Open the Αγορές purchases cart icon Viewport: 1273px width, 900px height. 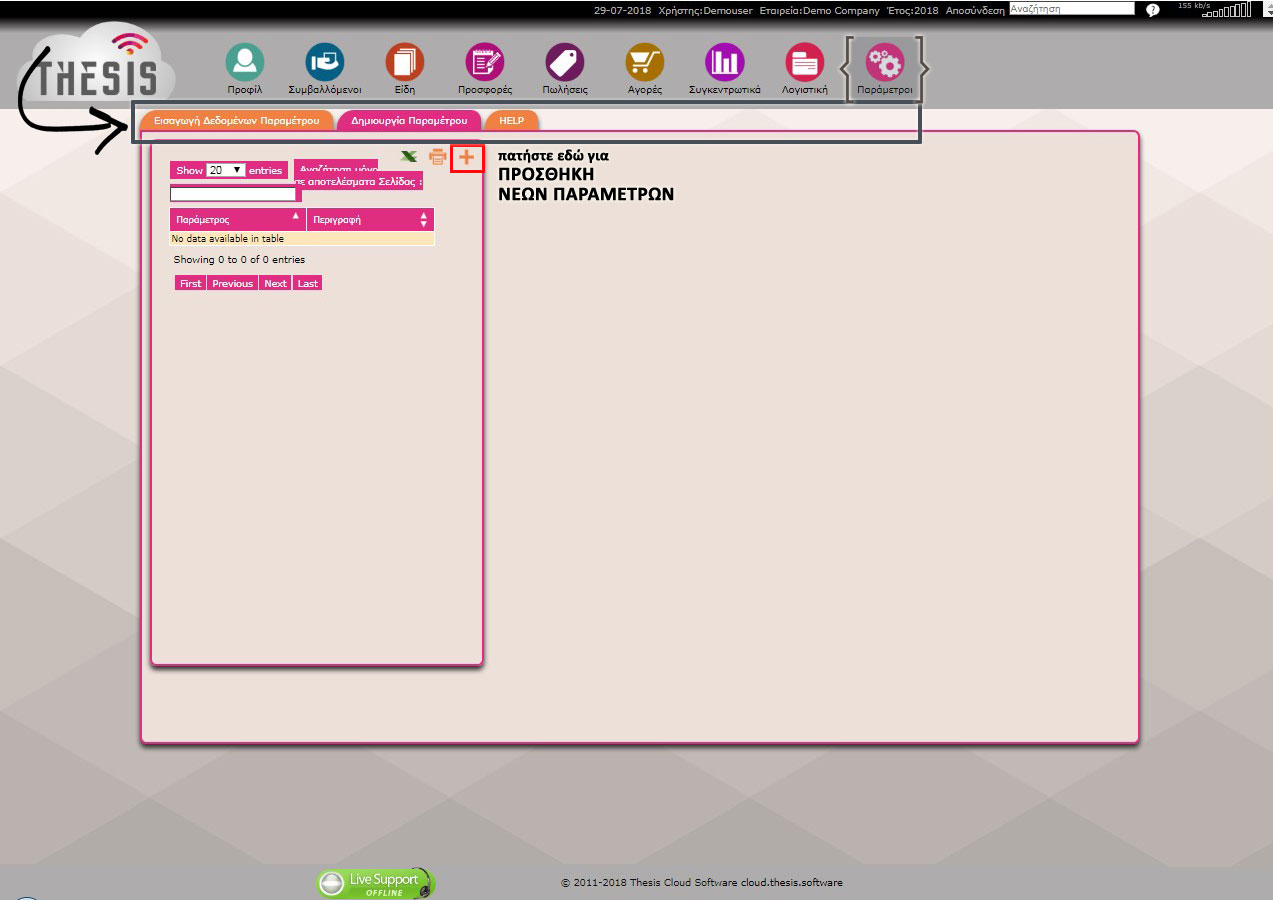tap(645, 63)
